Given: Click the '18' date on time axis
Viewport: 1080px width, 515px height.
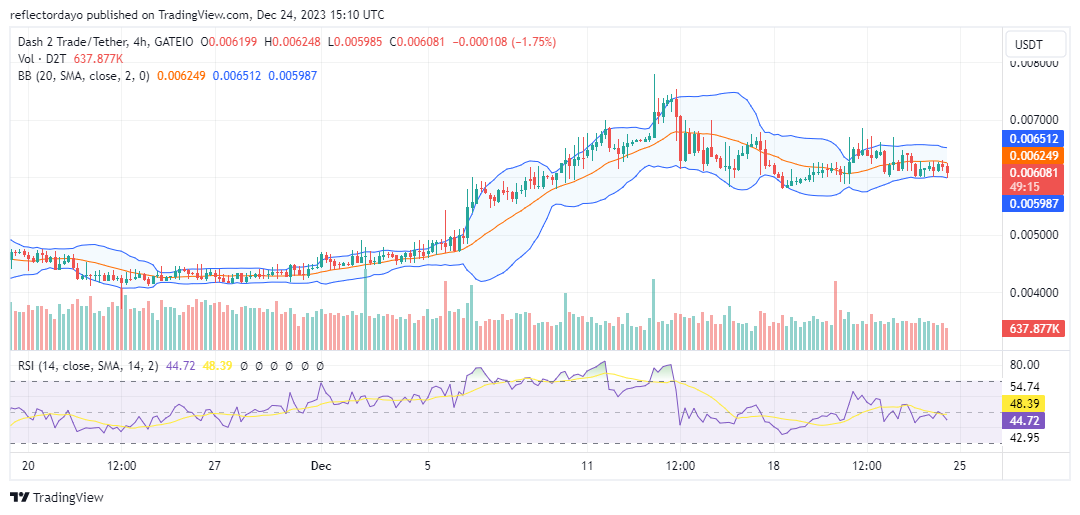Looking at the screenshot, I should (x=773, y=466).
